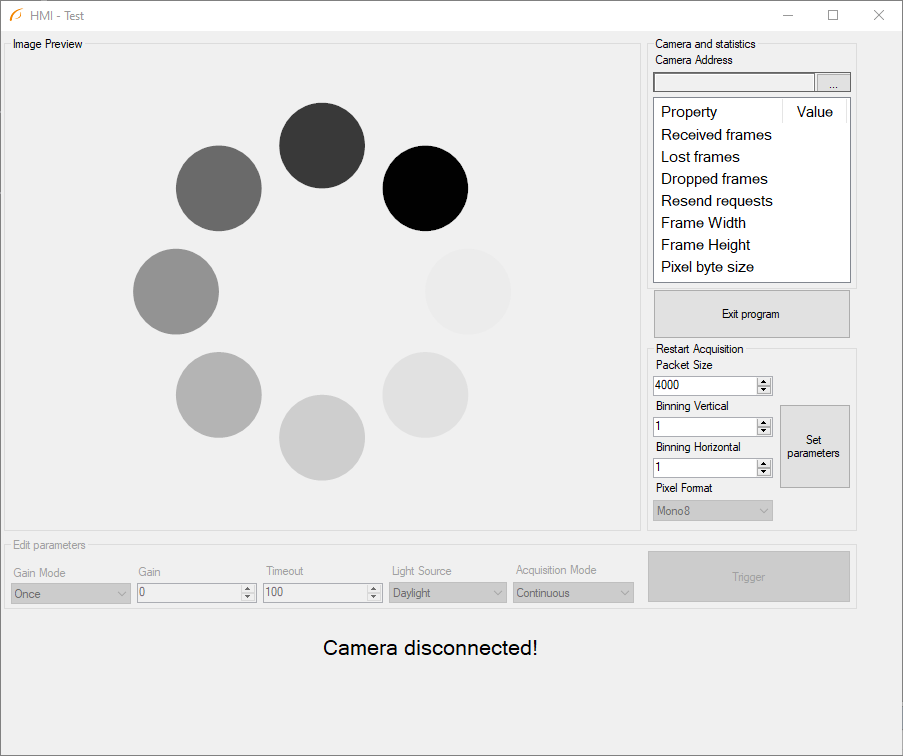Increase Packet Size with up arrow

click(x=764, y=382)
